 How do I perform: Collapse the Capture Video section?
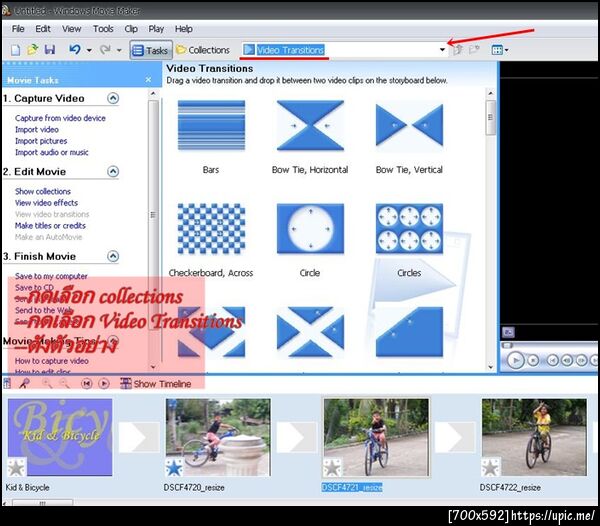[113, 98]
